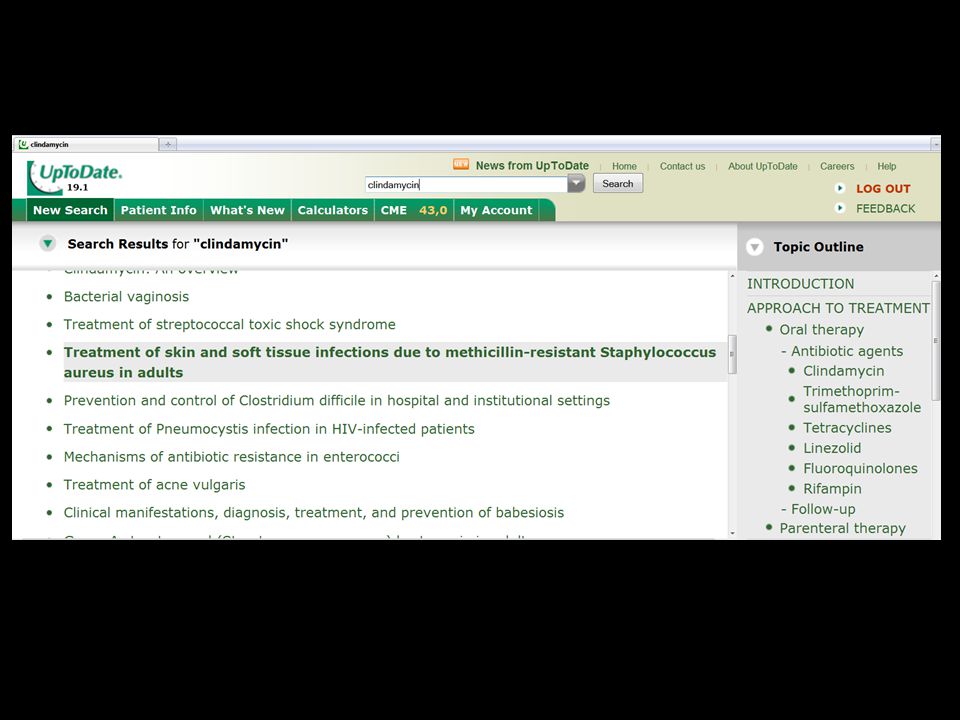Open the search box dropdown arrow
Viewport: 960px width, 720px height.
[x=576, y=184]
